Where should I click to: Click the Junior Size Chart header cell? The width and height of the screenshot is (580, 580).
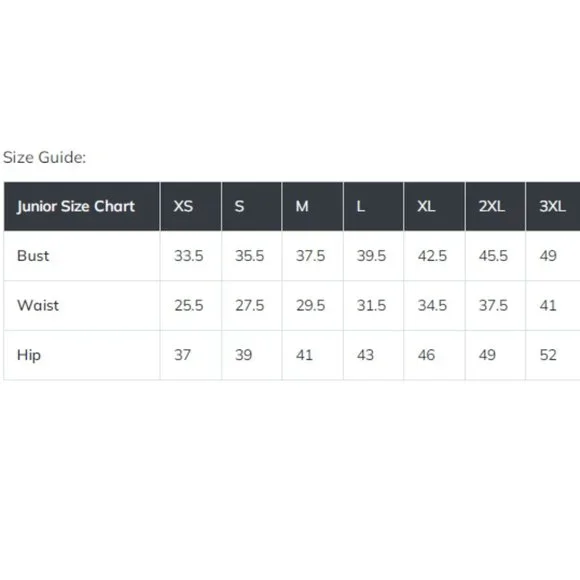click(x=82, y=206)
